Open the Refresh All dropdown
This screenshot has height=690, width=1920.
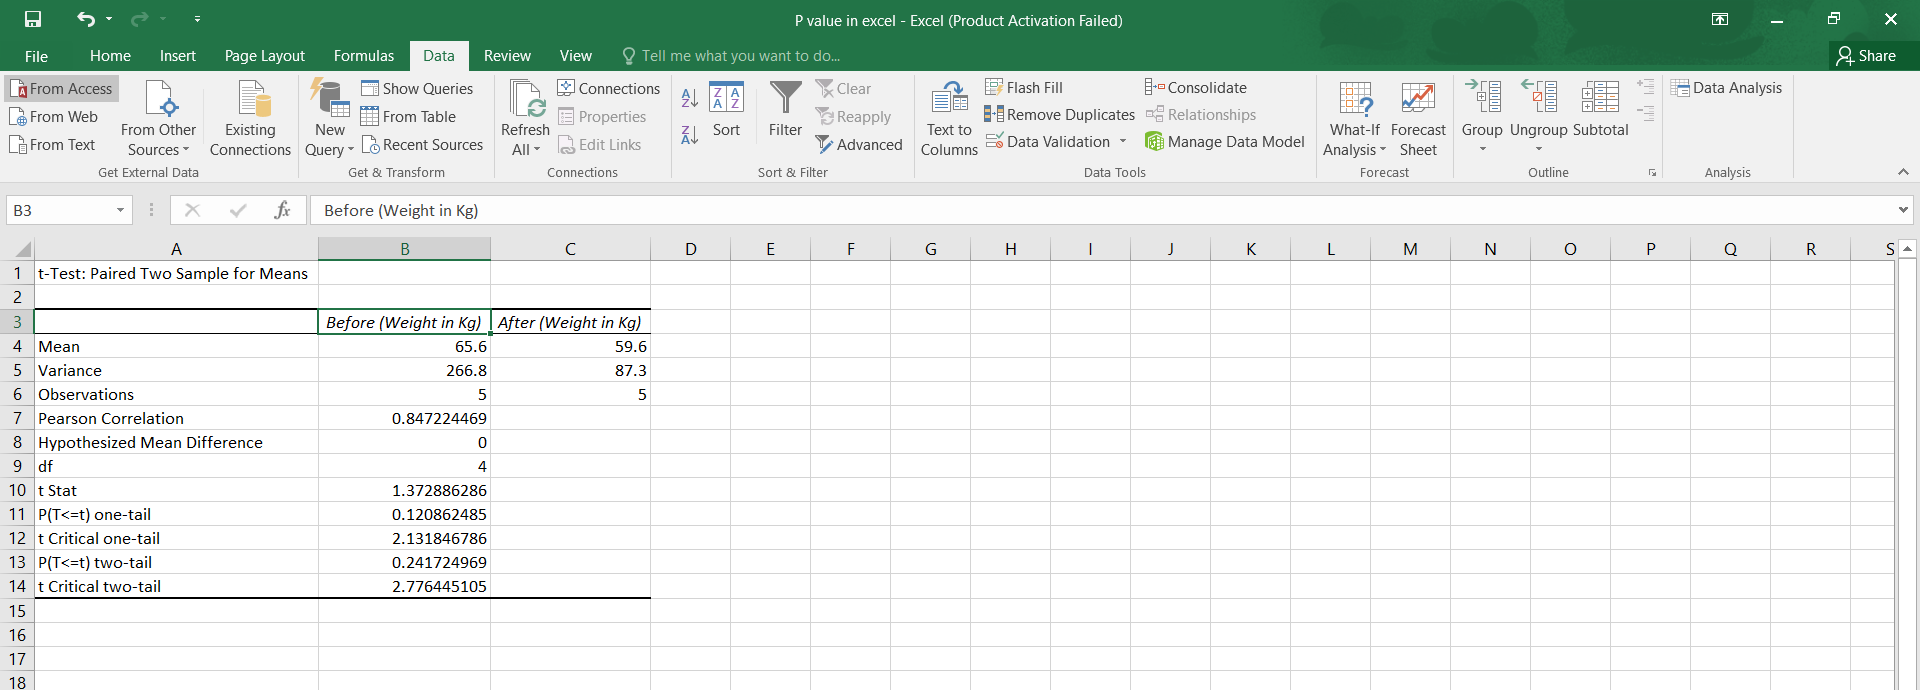(525, 118)
